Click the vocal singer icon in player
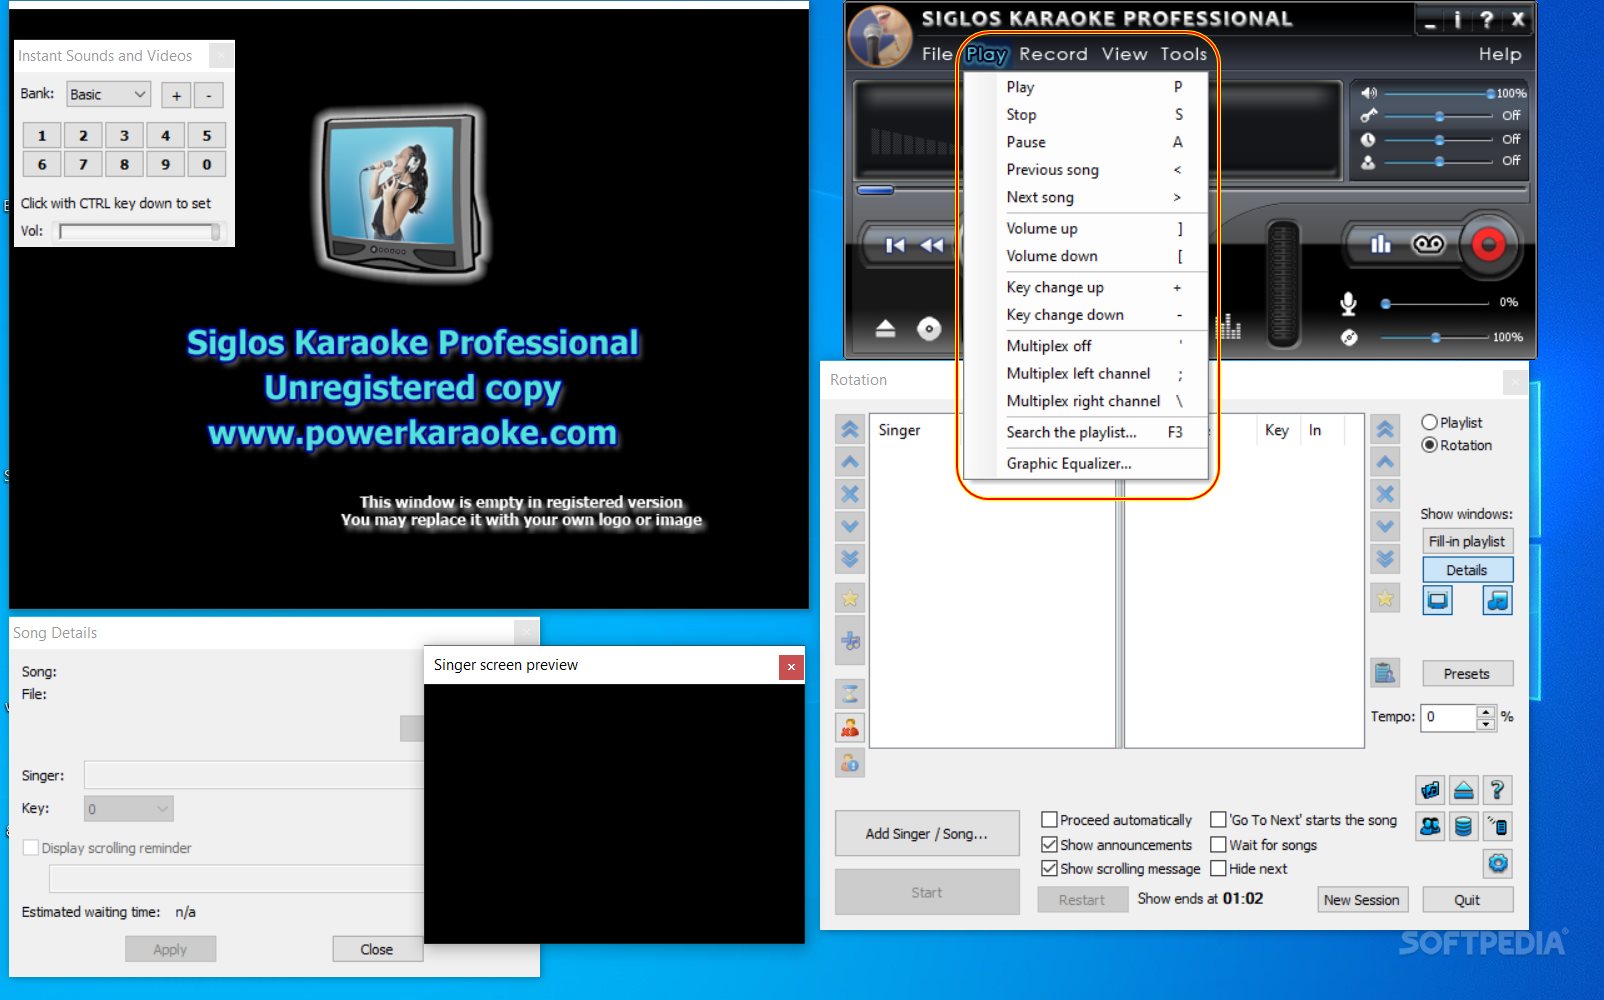 tap(1368, 161)
